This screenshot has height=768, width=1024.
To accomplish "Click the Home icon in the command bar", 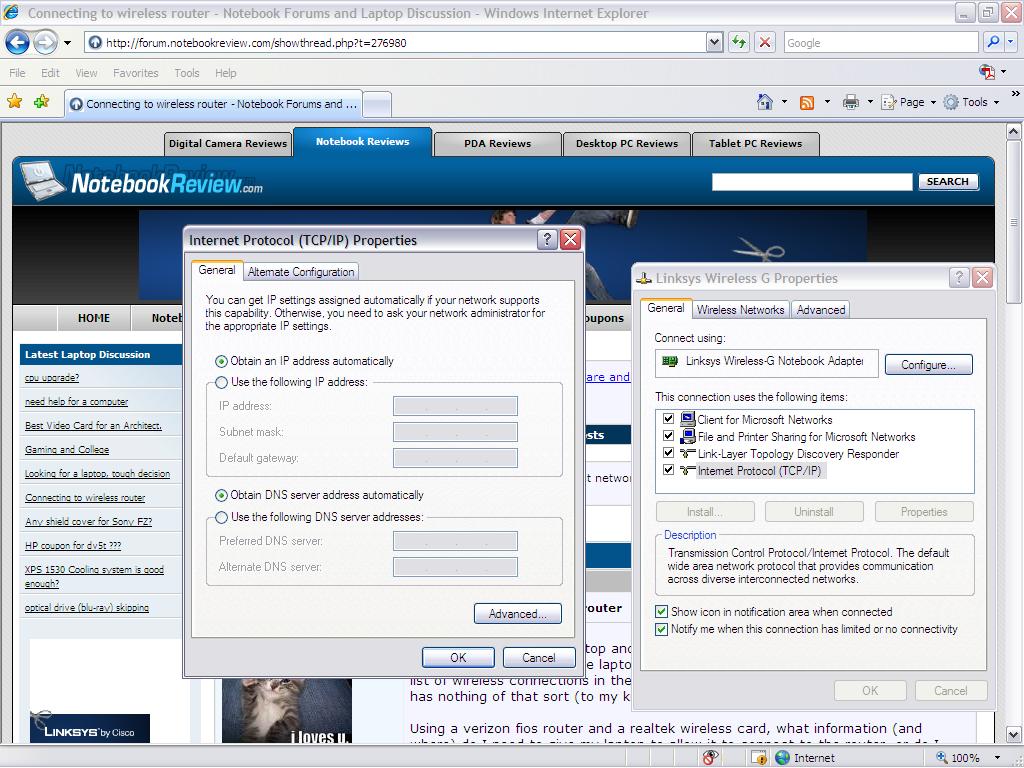I will [x=765, y=102].
